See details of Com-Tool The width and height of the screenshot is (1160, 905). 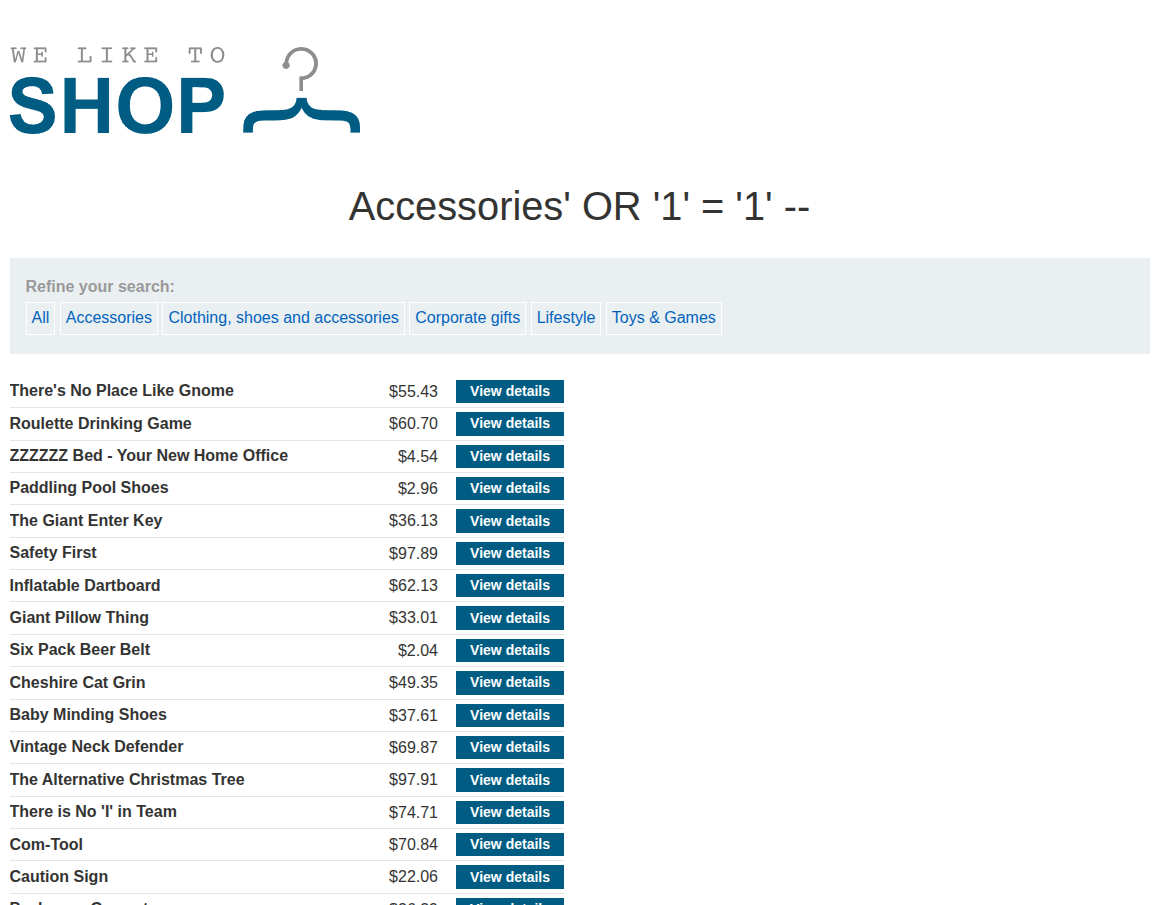[x=510, y=844]
